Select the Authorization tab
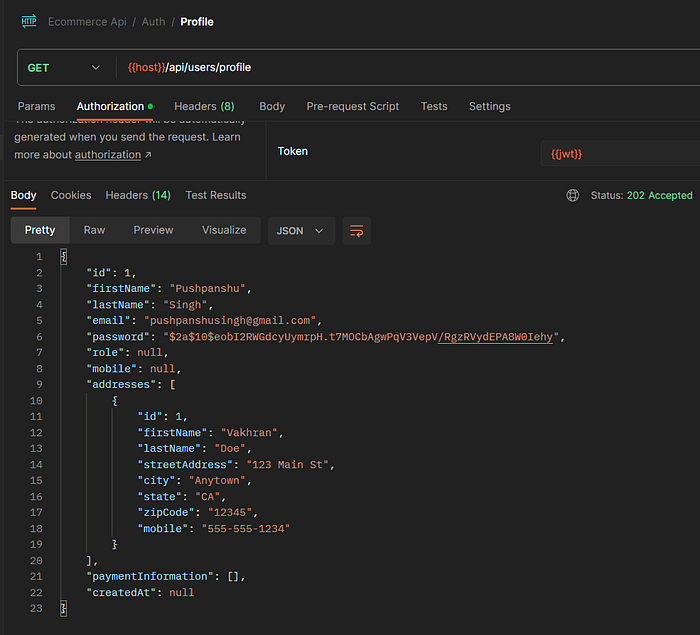700x635 pixels. point(111,107)
